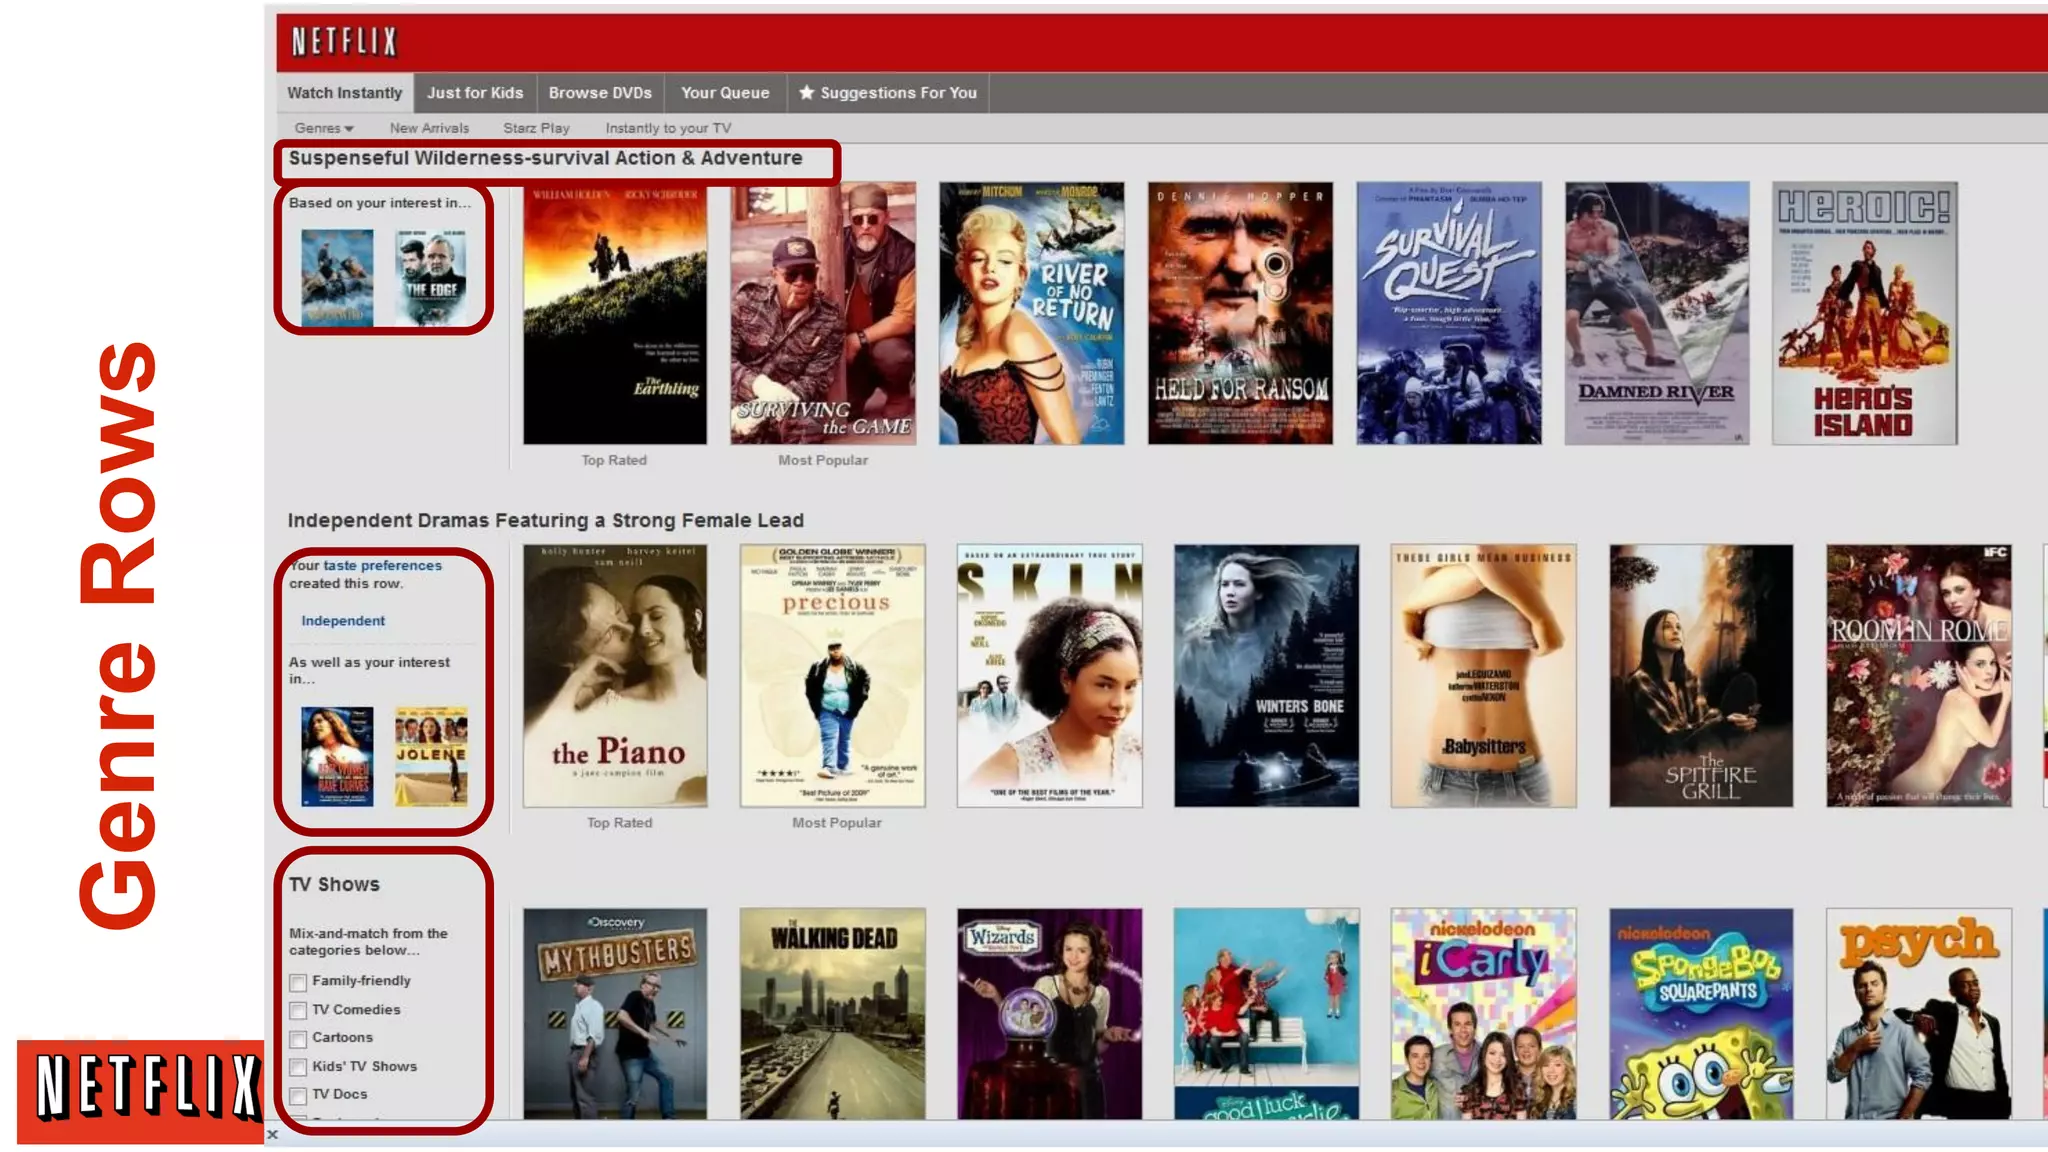This screenshot has width=2048, height=1152.
Task: Open the Psych poster
Action: click(x=1919, y=1013)
